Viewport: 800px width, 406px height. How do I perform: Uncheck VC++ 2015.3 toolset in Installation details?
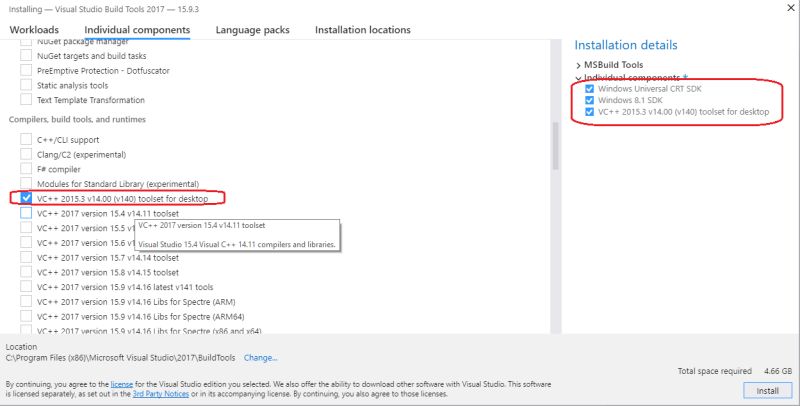(589, 112)
